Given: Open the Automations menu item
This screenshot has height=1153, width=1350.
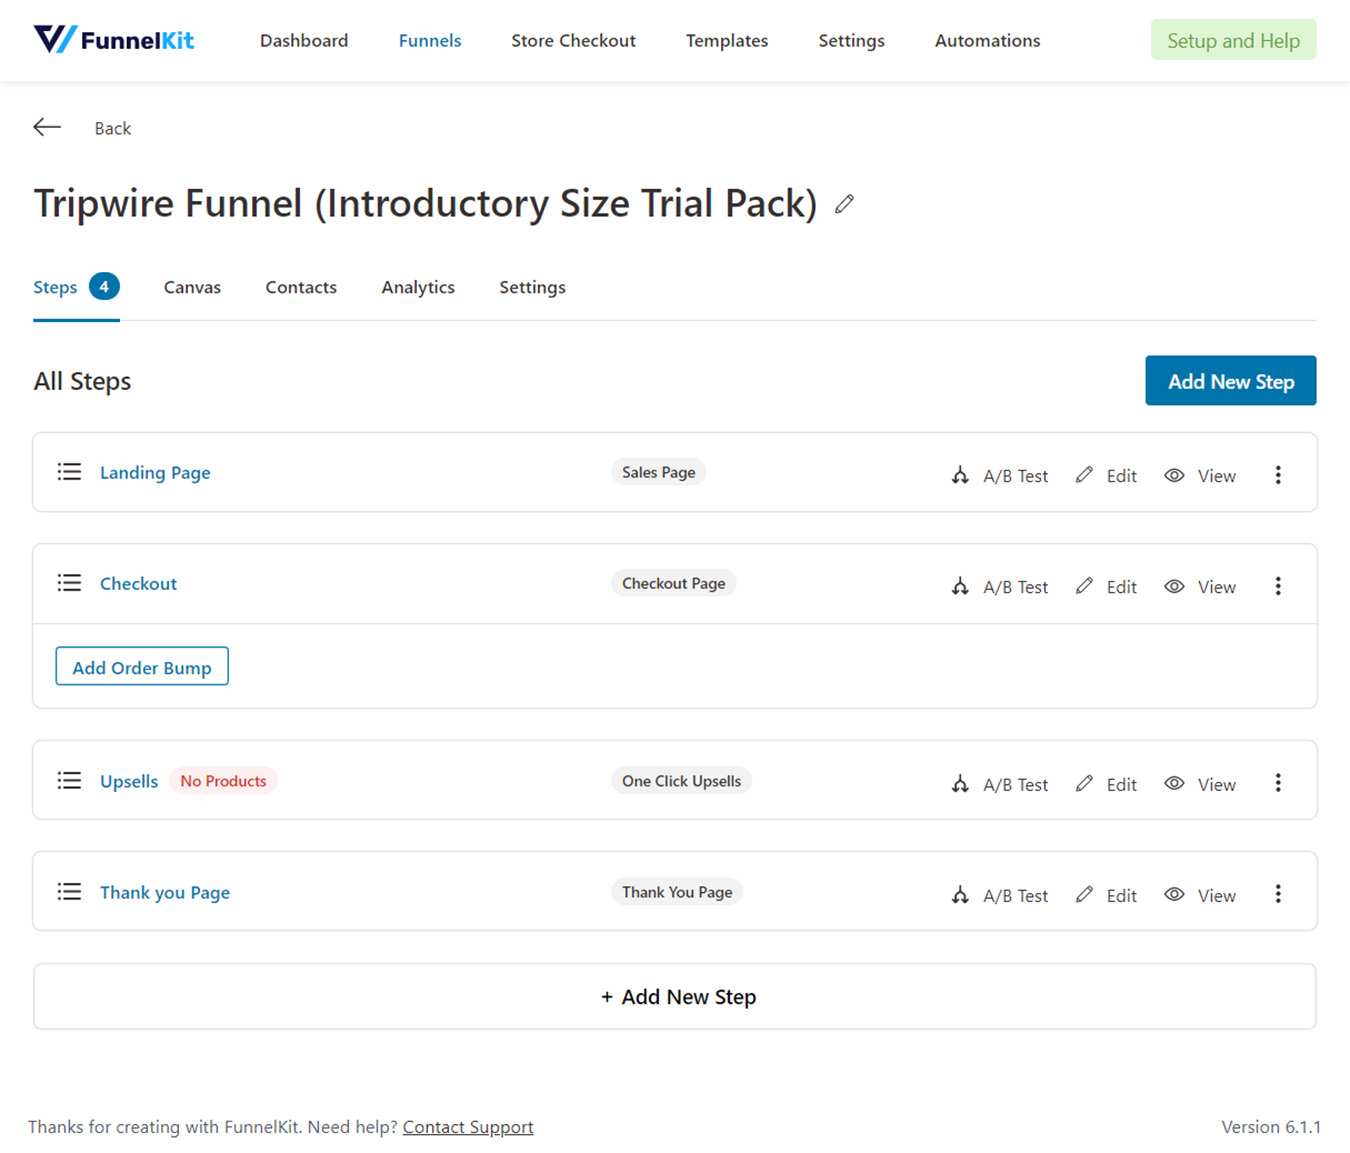Looking at the screenshot, I should (x=987, y=41).
